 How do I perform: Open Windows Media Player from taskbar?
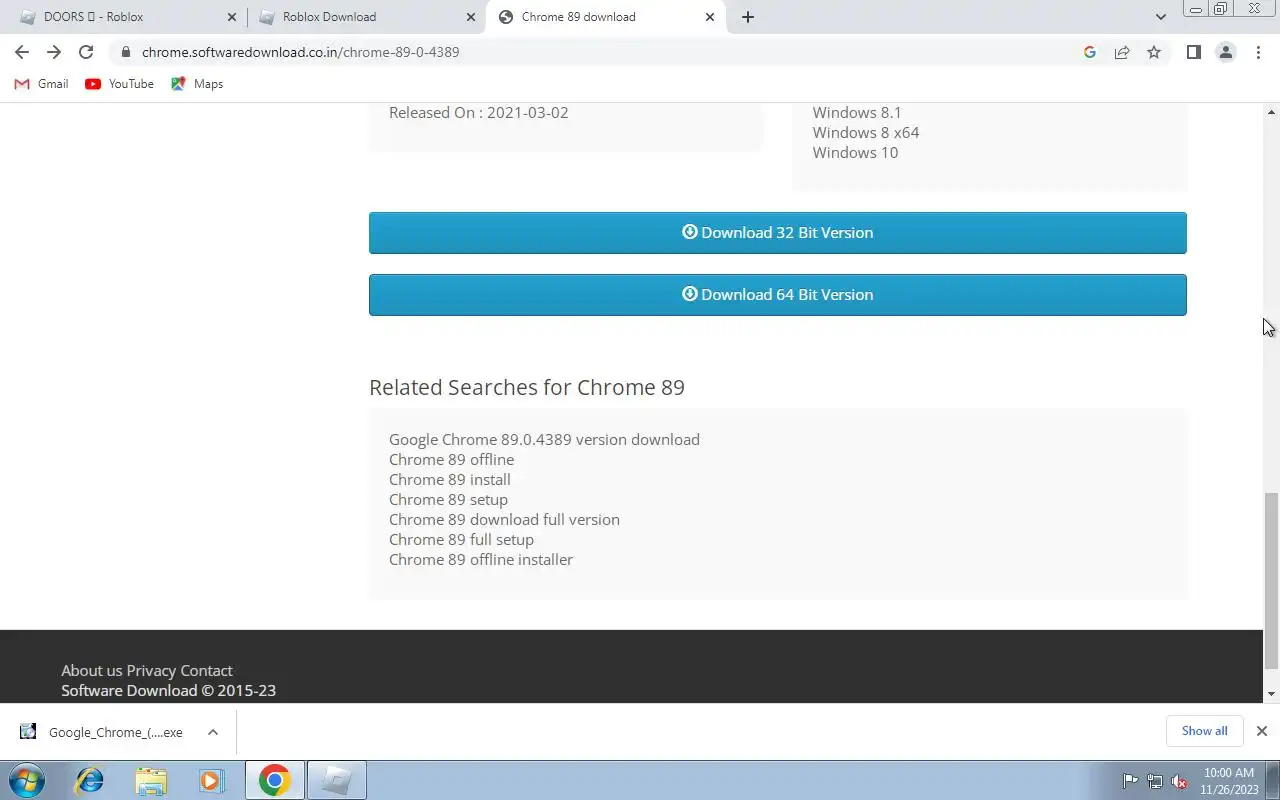211,780
